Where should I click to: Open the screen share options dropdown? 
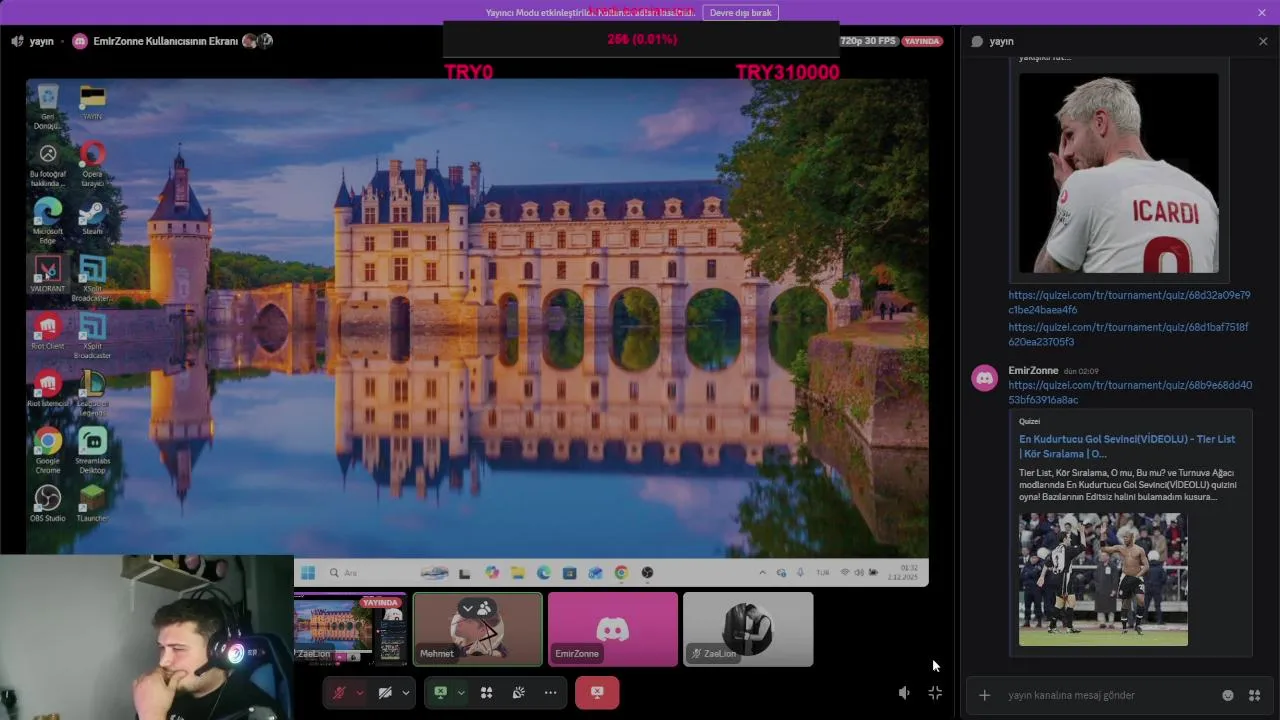(461, 693)
